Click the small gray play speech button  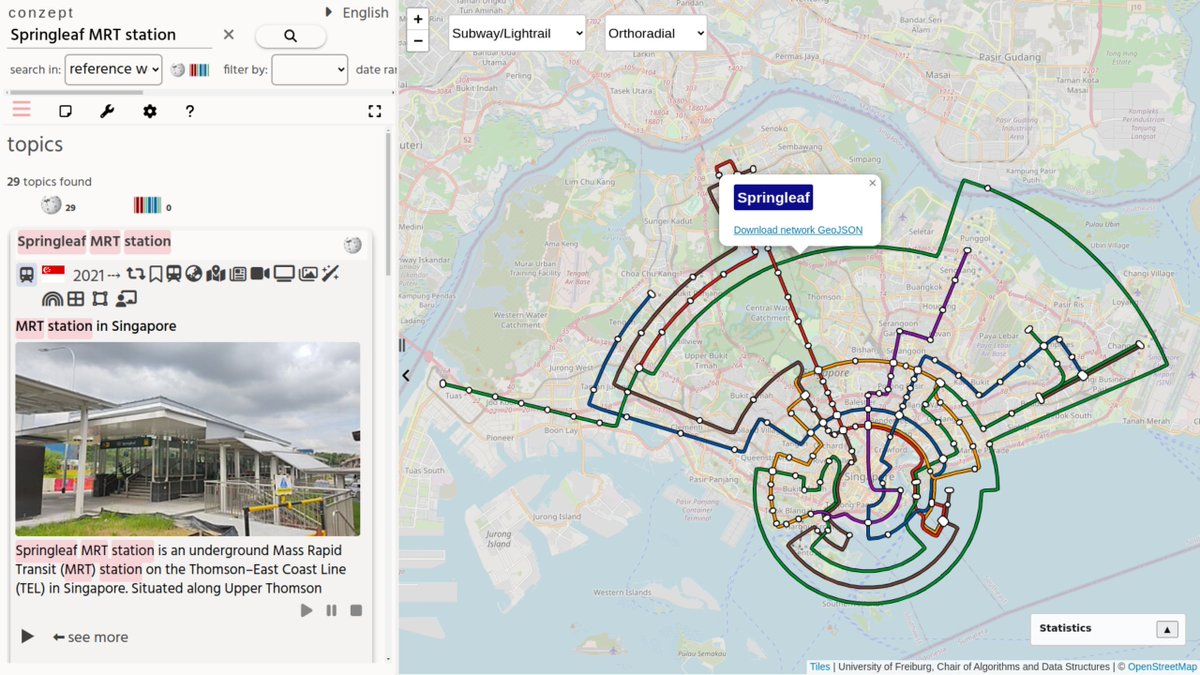[x=307, y=610]
